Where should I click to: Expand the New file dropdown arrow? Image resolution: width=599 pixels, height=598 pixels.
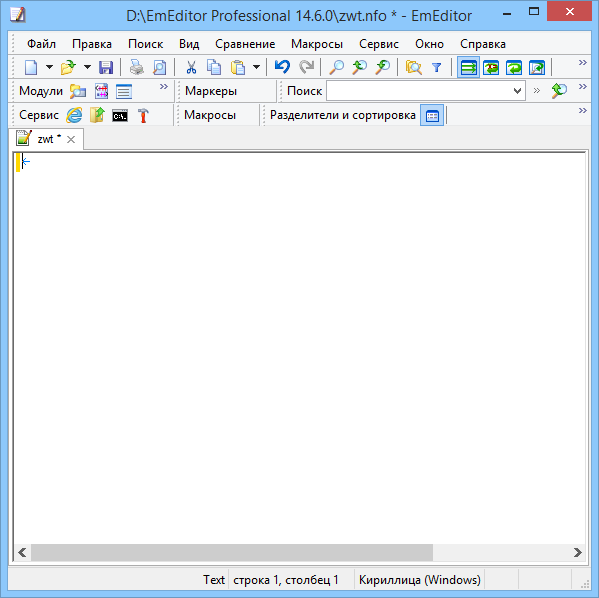point(49,67)
